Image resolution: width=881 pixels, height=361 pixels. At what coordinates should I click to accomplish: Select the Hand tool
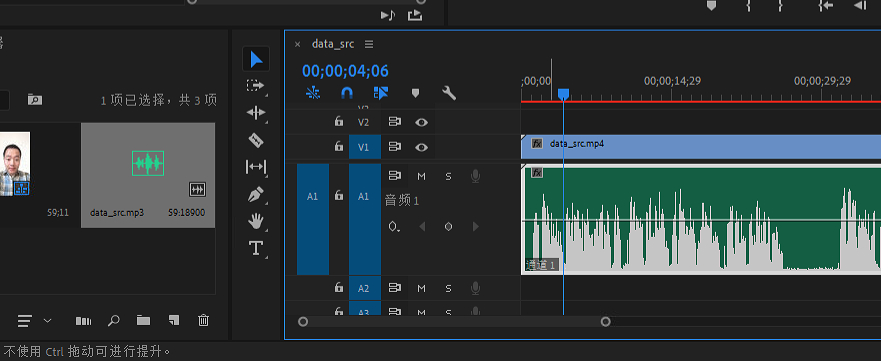point(256,221)
